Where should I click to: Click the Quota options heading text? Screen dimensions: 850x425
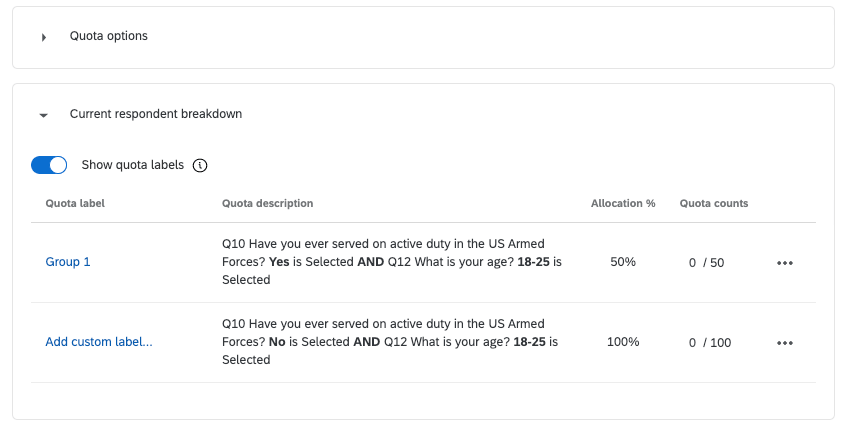(108, 36)
